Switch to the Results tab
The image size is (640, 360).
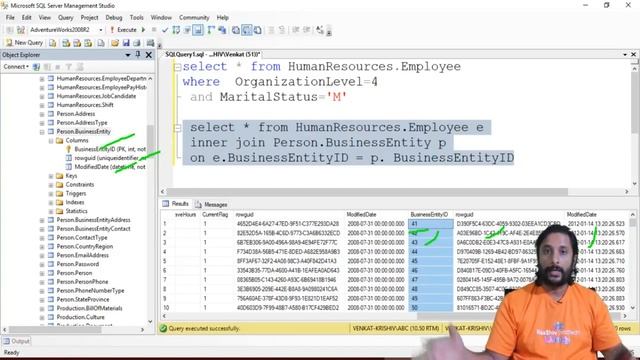click(x=176, y=204)
